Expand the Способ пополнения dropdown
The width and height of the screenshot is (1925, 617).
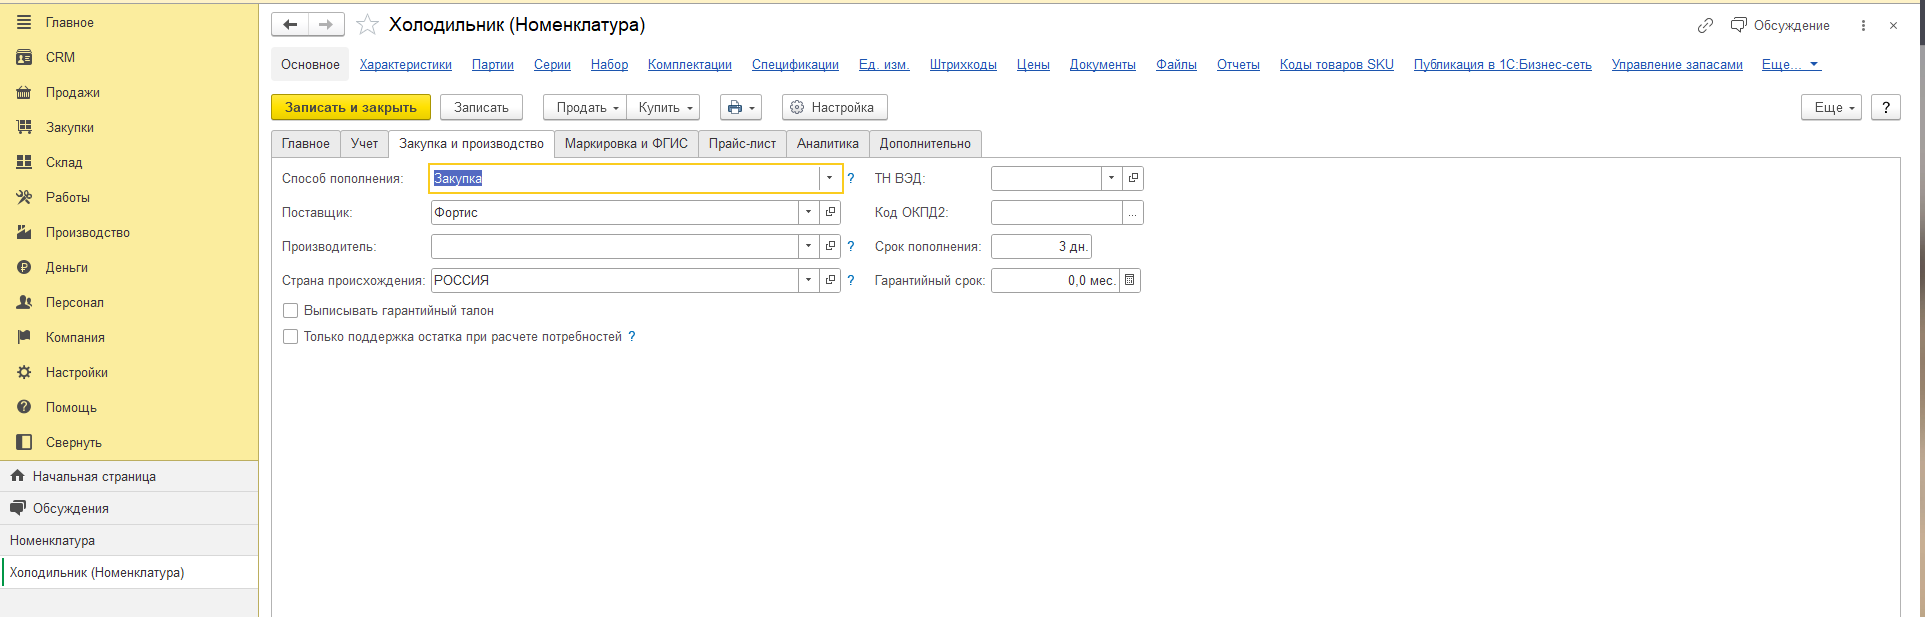(829, 178)
